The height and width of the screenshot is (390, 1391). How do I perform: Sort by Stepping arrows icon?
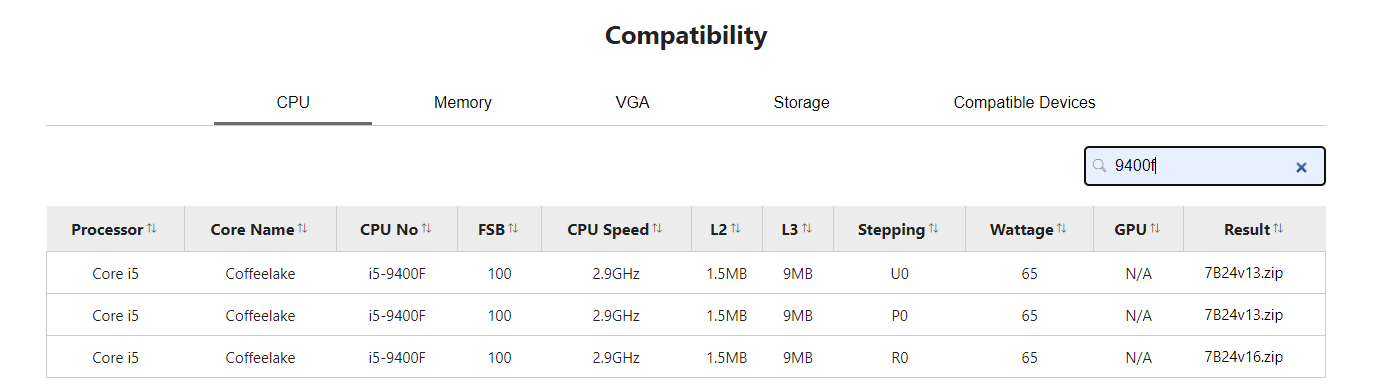(934, 229)
